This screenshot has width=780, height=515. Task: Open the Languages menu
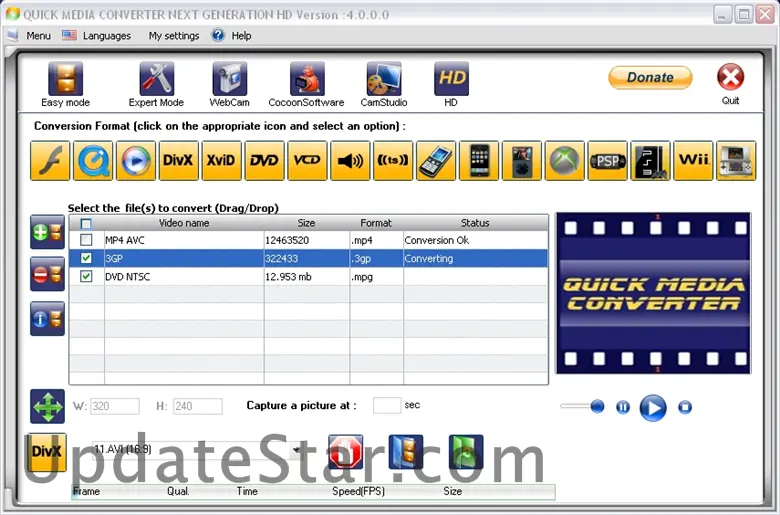(106, 36)
